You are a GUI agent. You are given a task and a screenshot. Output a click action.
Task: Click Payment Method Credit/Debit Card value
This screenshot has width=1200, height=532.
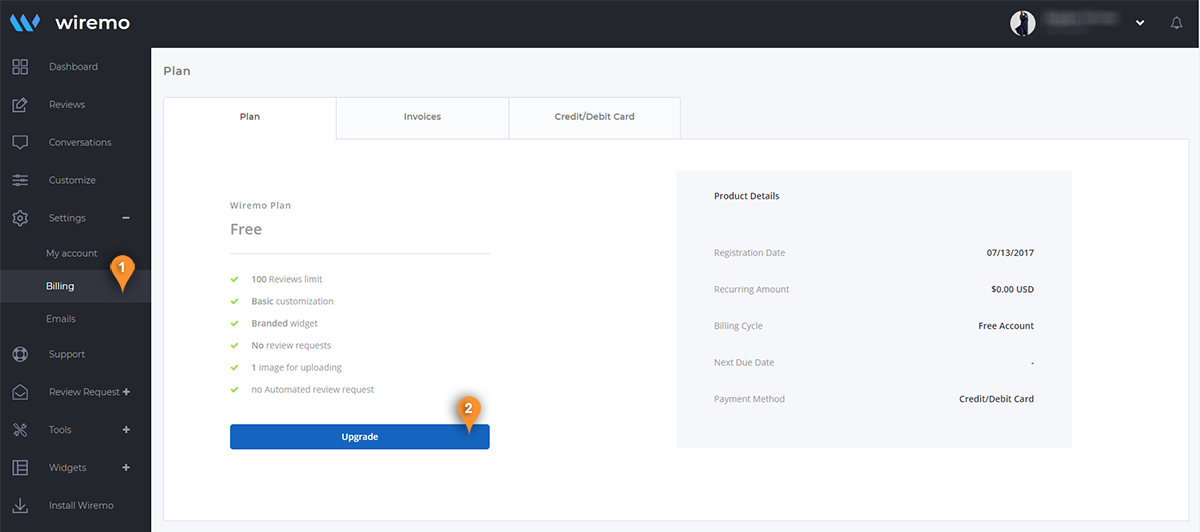click(x=996, y=399)
